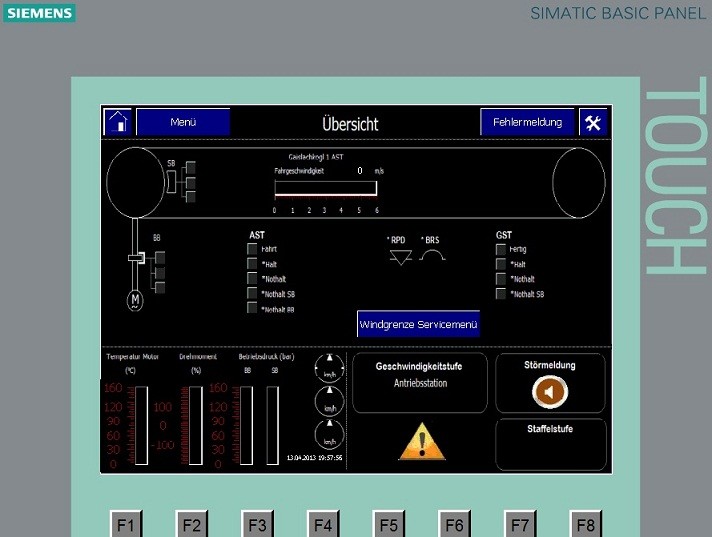Open the Fehlermeldung page
Screen dimensions: 712x537
527,122
